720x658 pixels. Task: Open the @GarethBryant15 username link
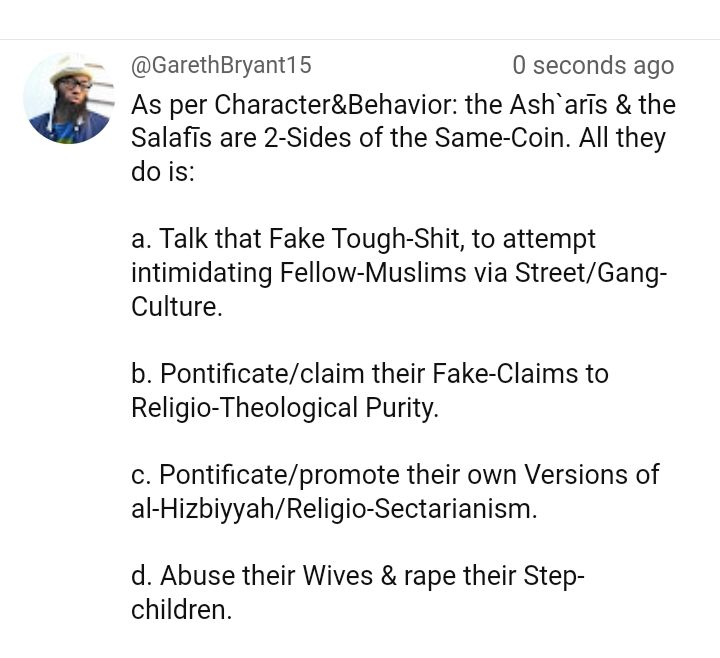coord(221,65)
